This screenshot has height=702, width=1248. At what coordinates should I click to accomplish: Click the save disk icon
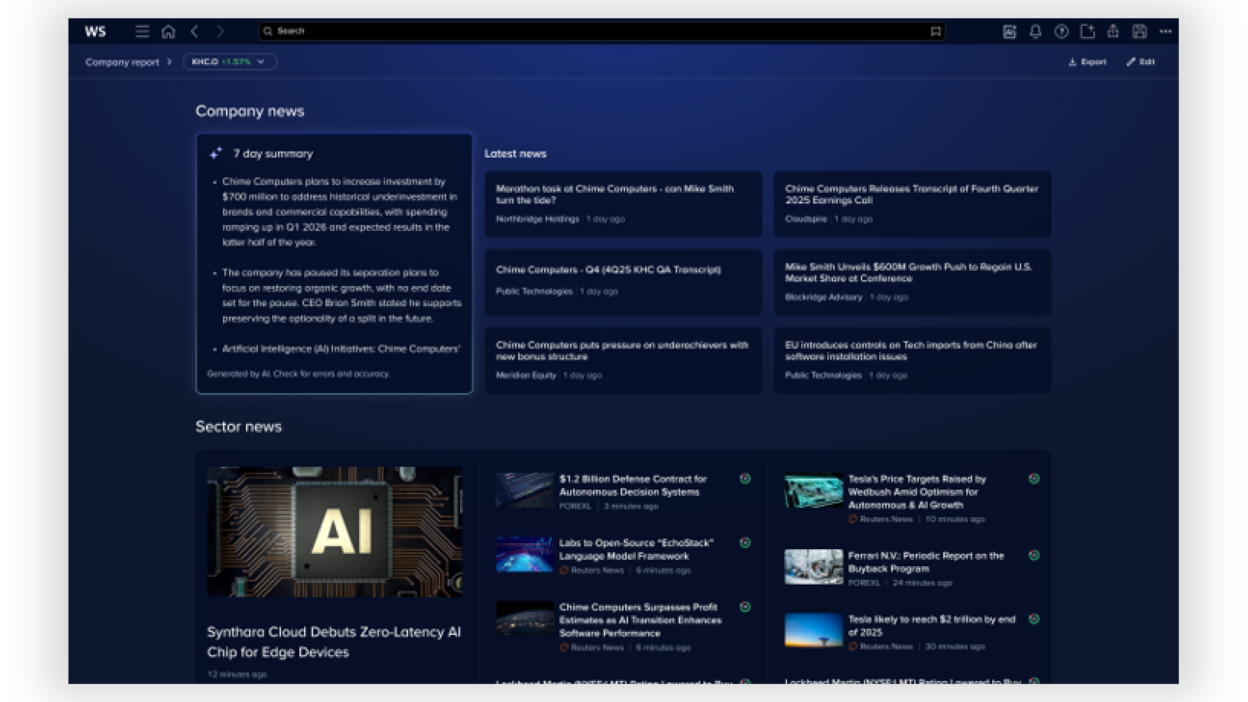click(1139, 31)
